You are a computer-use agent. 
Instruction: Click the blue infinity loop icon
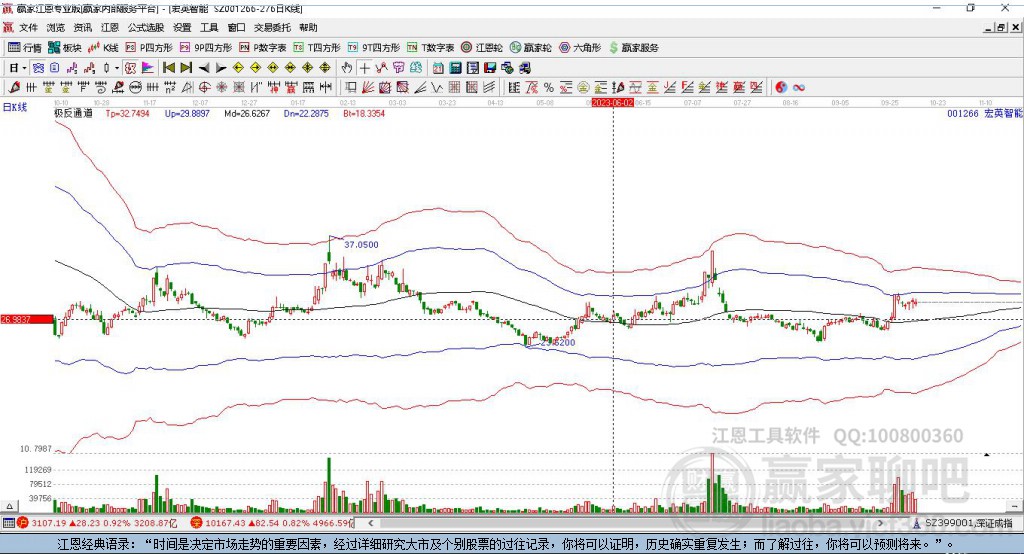tap(798, 88)
